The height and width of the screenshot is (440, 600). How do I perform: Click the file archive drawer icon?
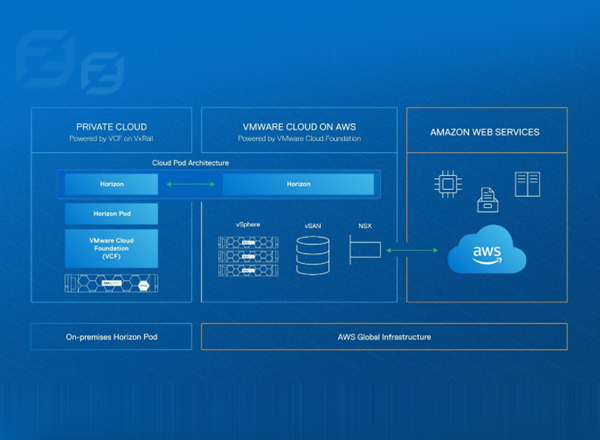488,200
